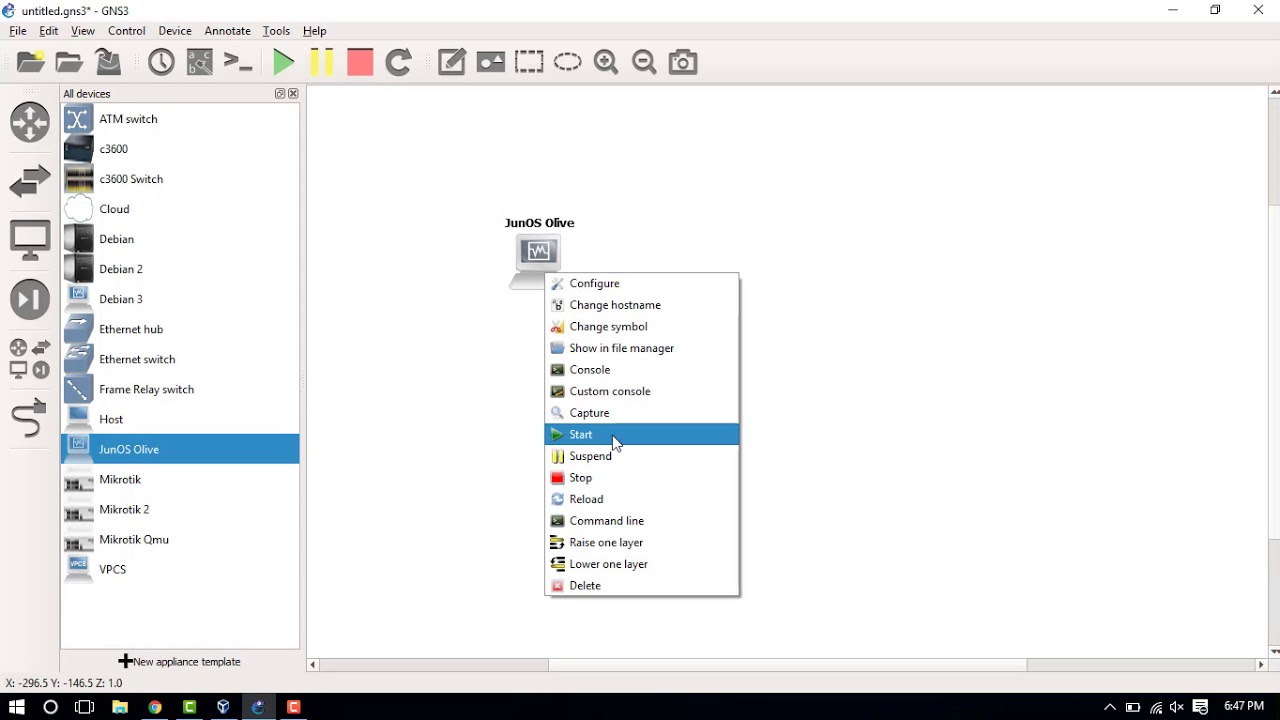The width and height of the screenshot is (1280, 720).
Task: Click the Zoom in magnifier icon
Action: [x=606, y=62]
